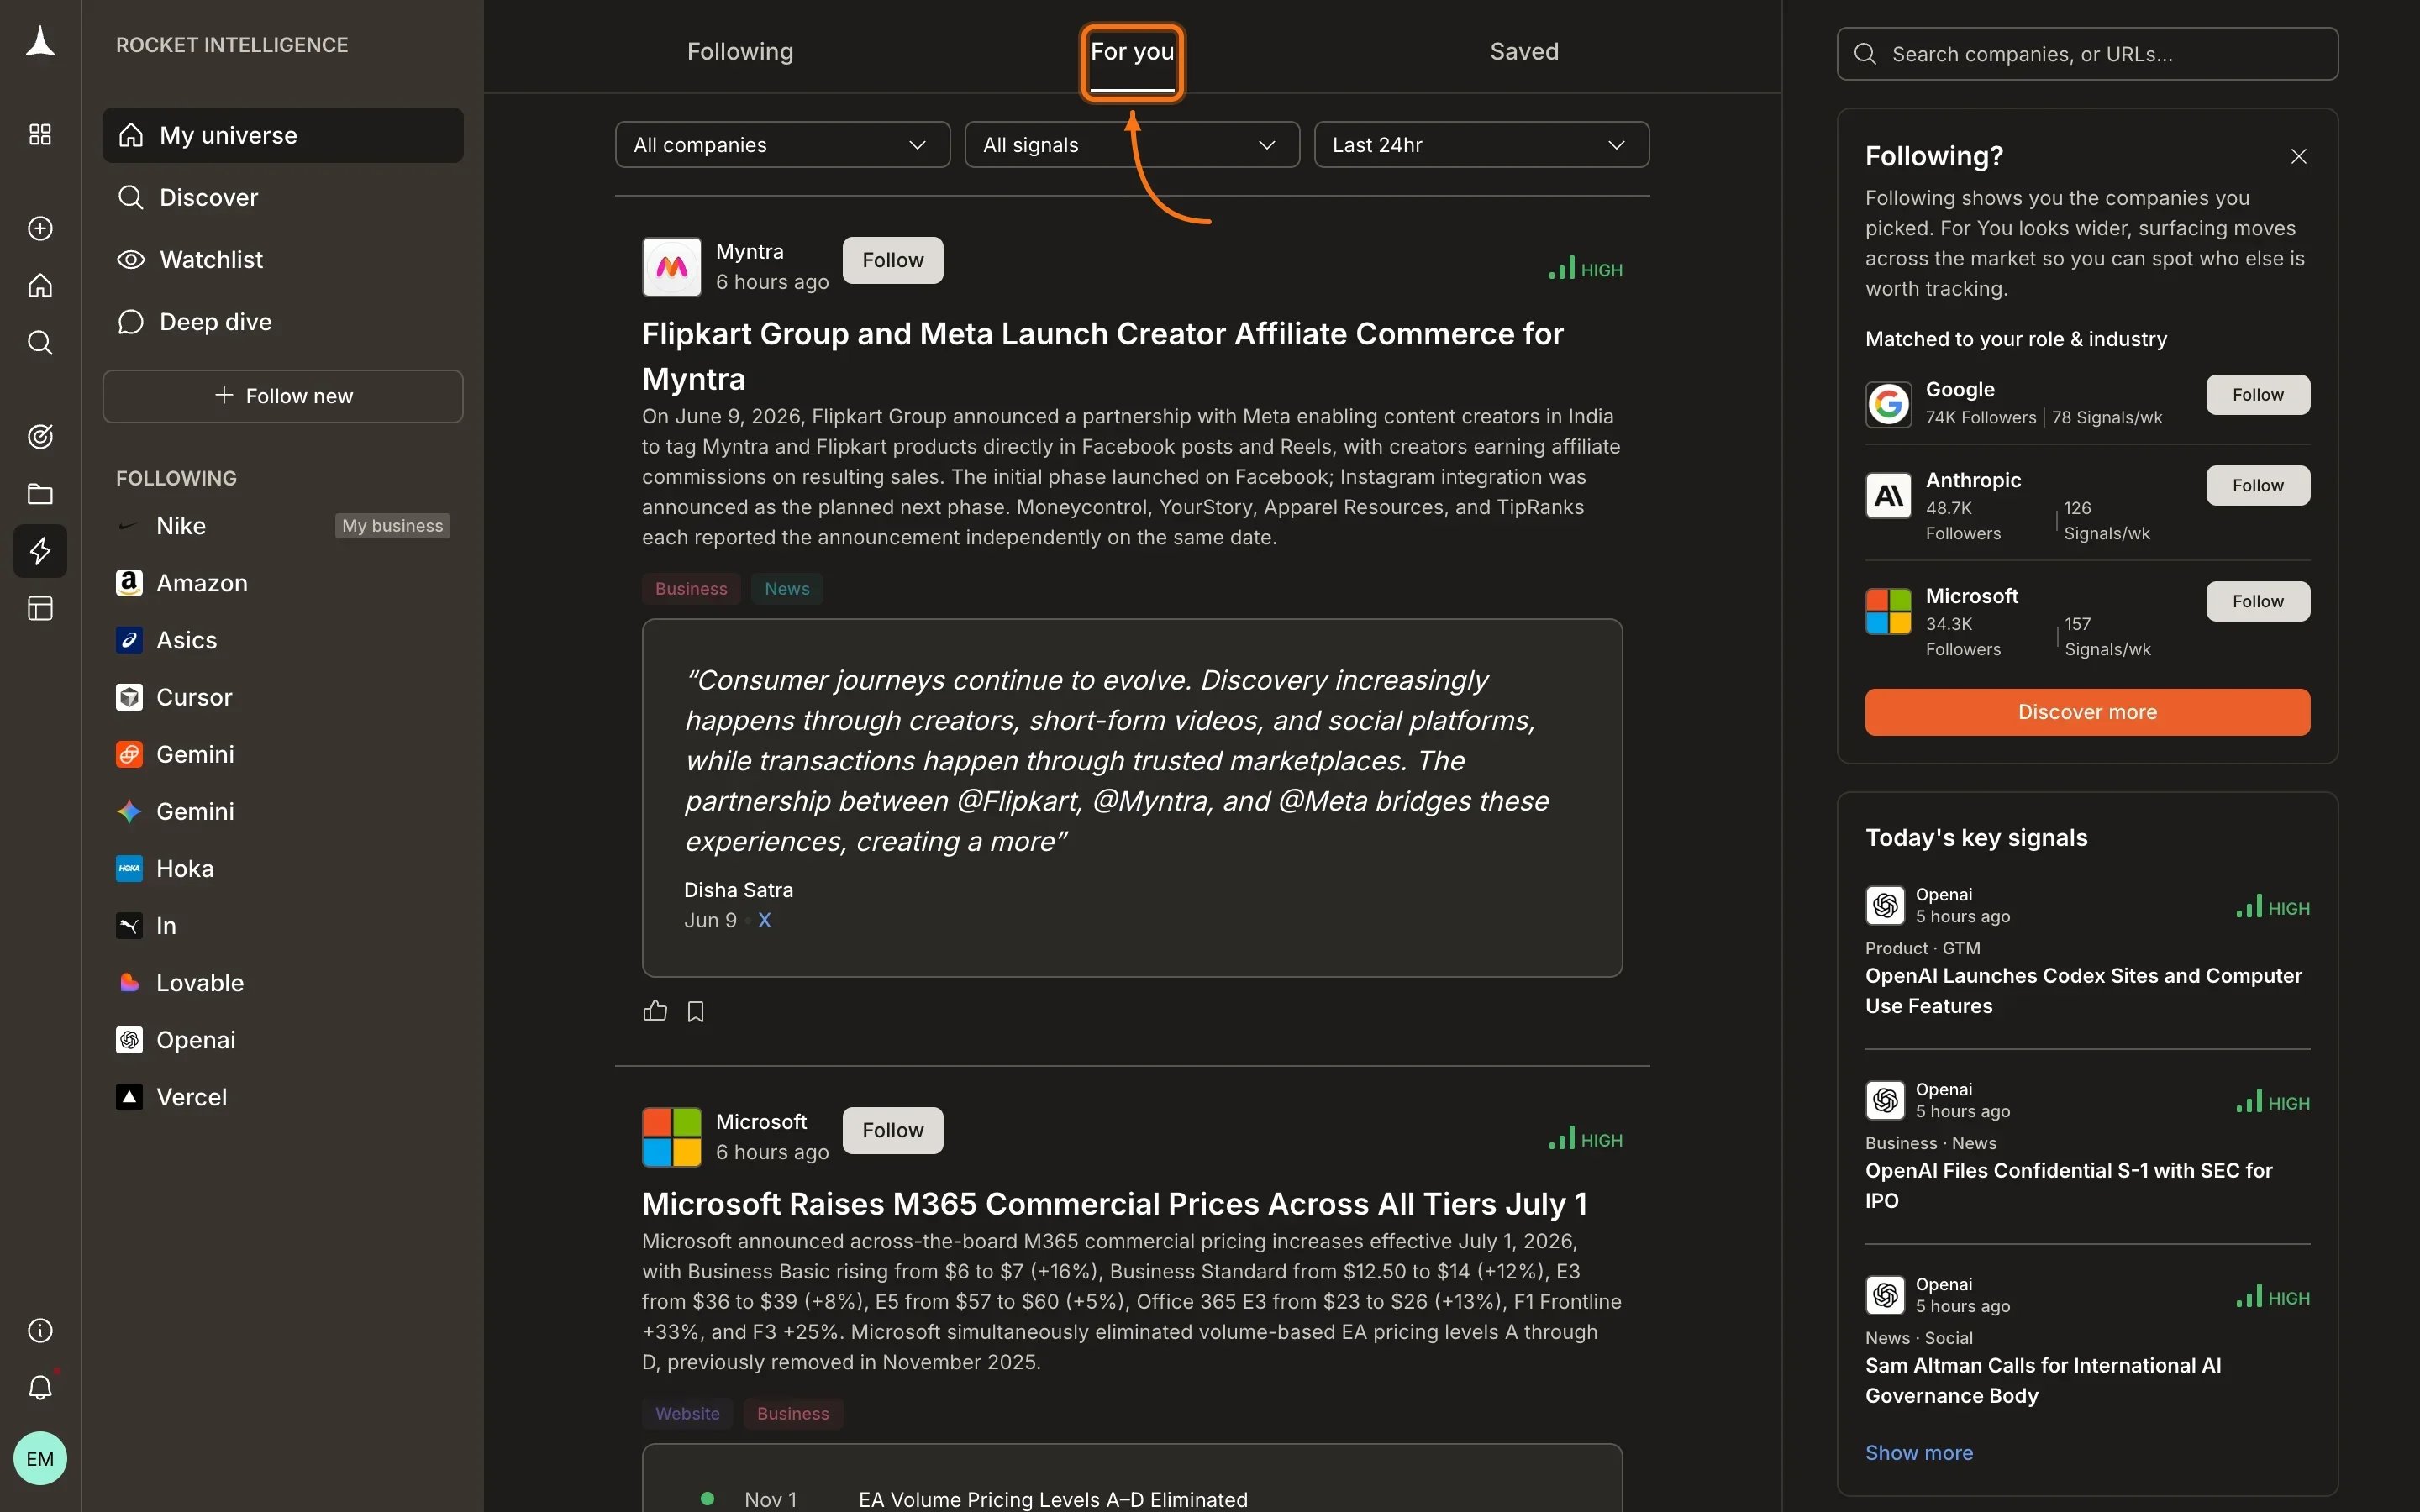Switch to the Following tab

(740, 51)
